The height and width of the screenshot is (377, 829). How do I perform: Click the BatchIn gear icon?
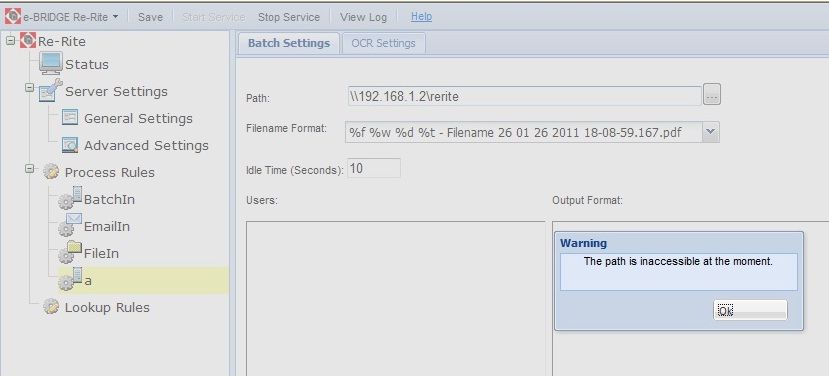click(70, 198)
